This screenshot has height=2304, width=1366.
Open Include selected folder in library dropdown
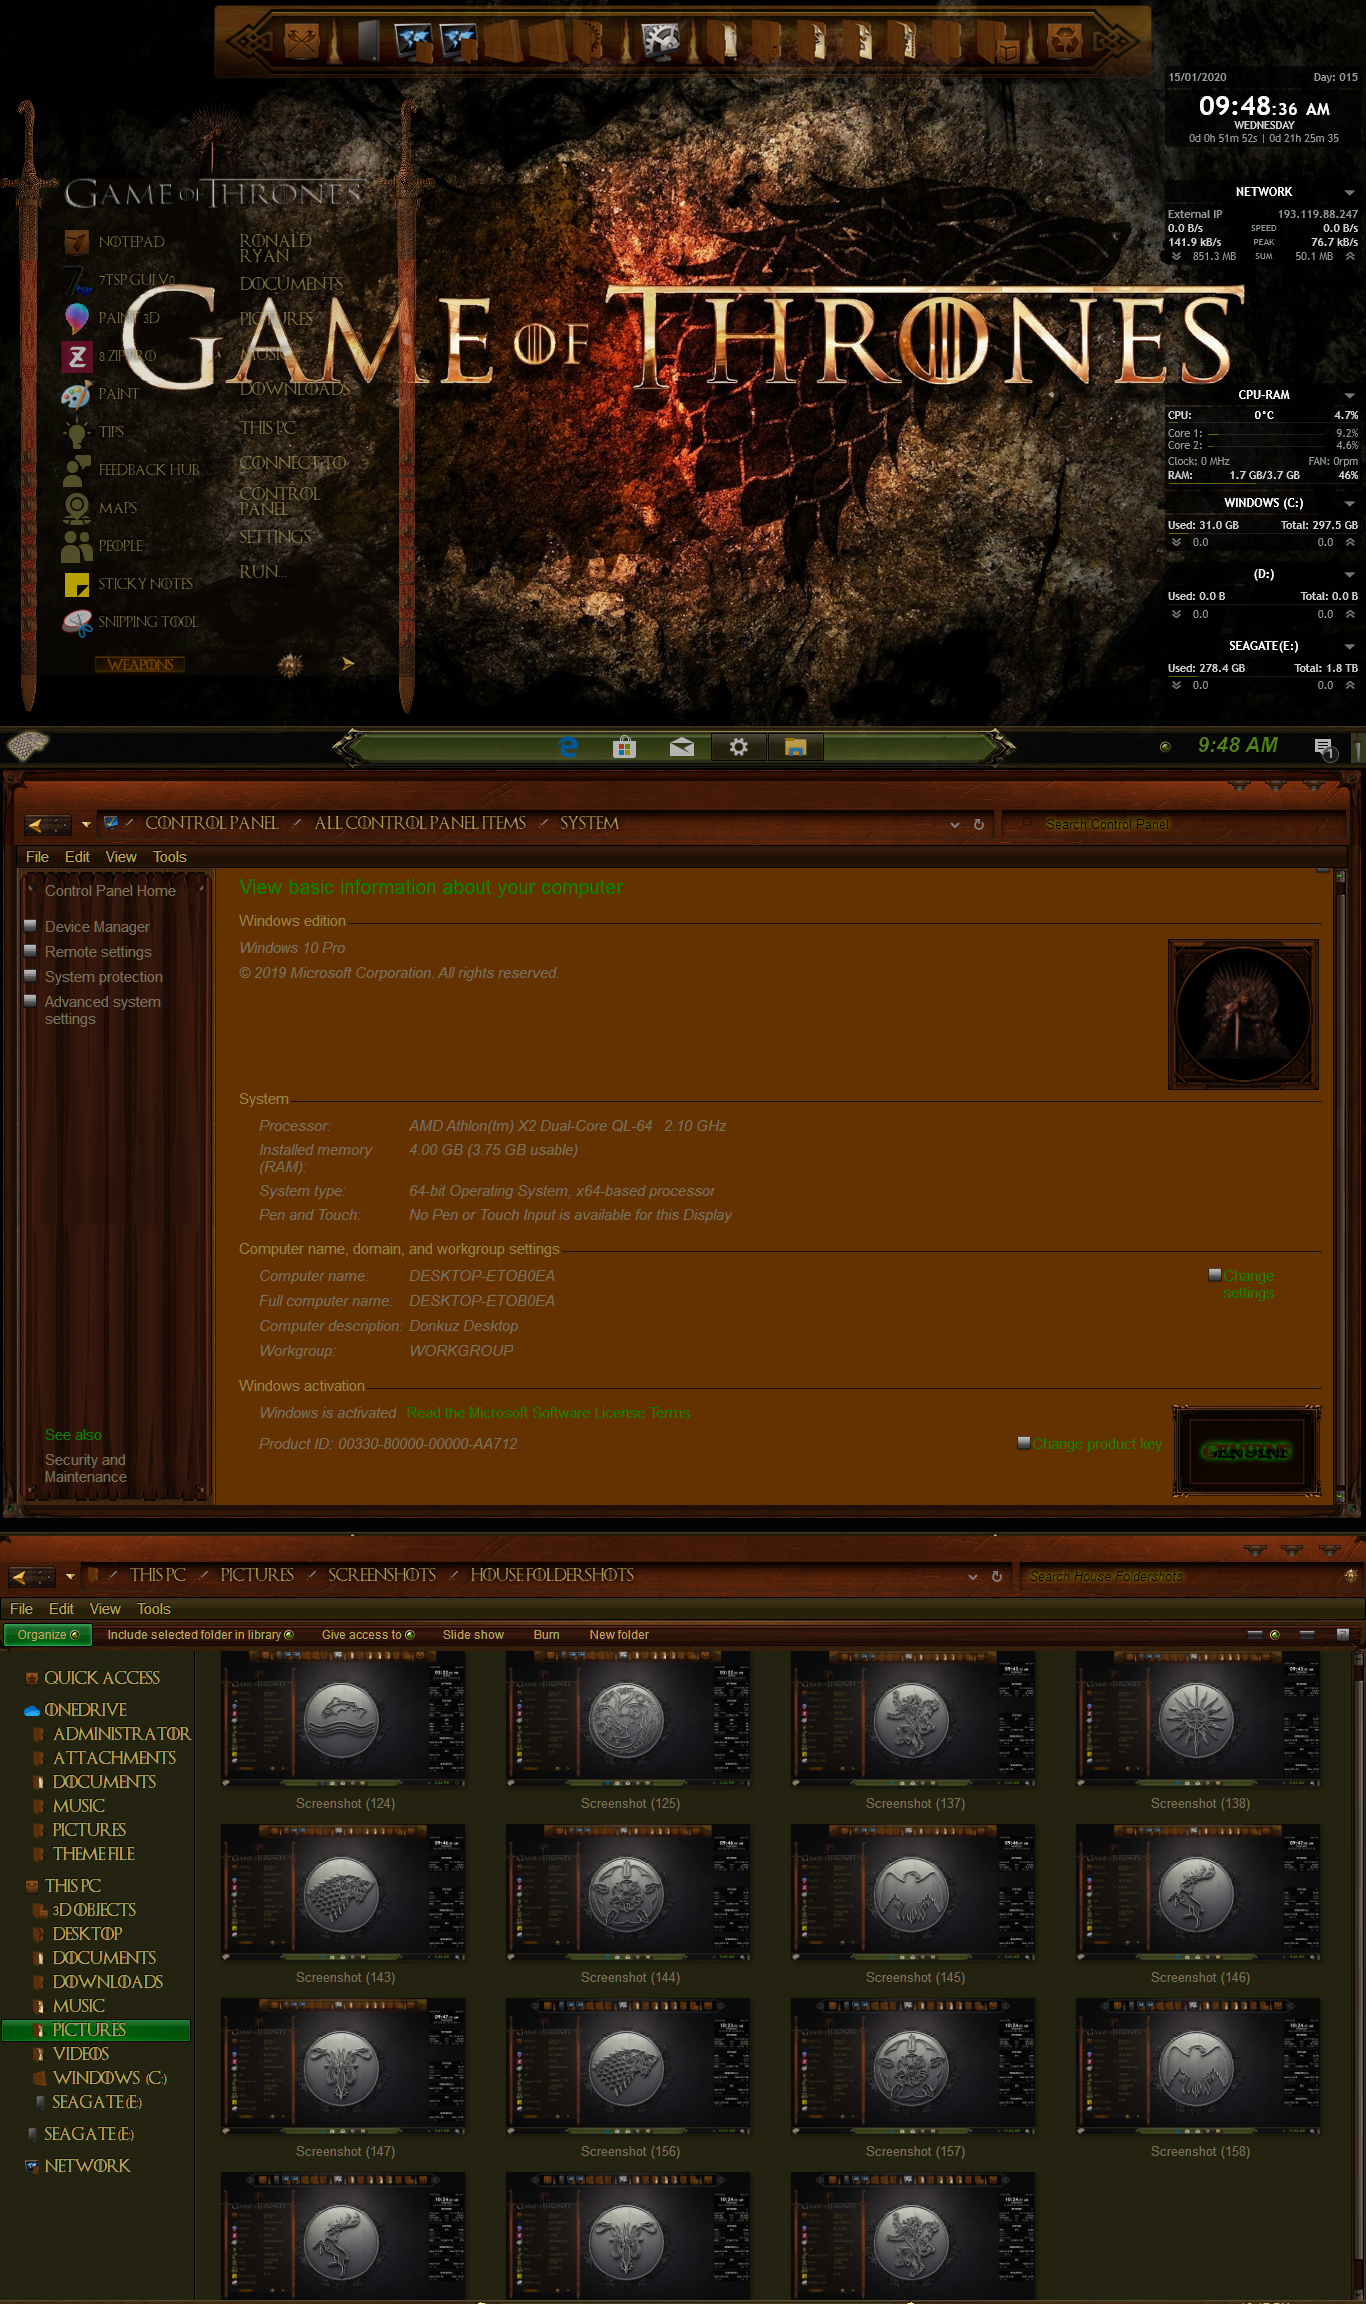click(x=200, y=1635)
